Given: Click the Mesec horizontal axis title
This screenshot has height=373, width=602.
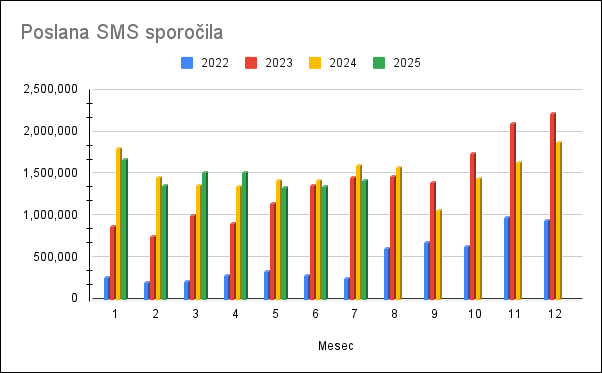Looking at the screenshot, I should click(336, 346).
